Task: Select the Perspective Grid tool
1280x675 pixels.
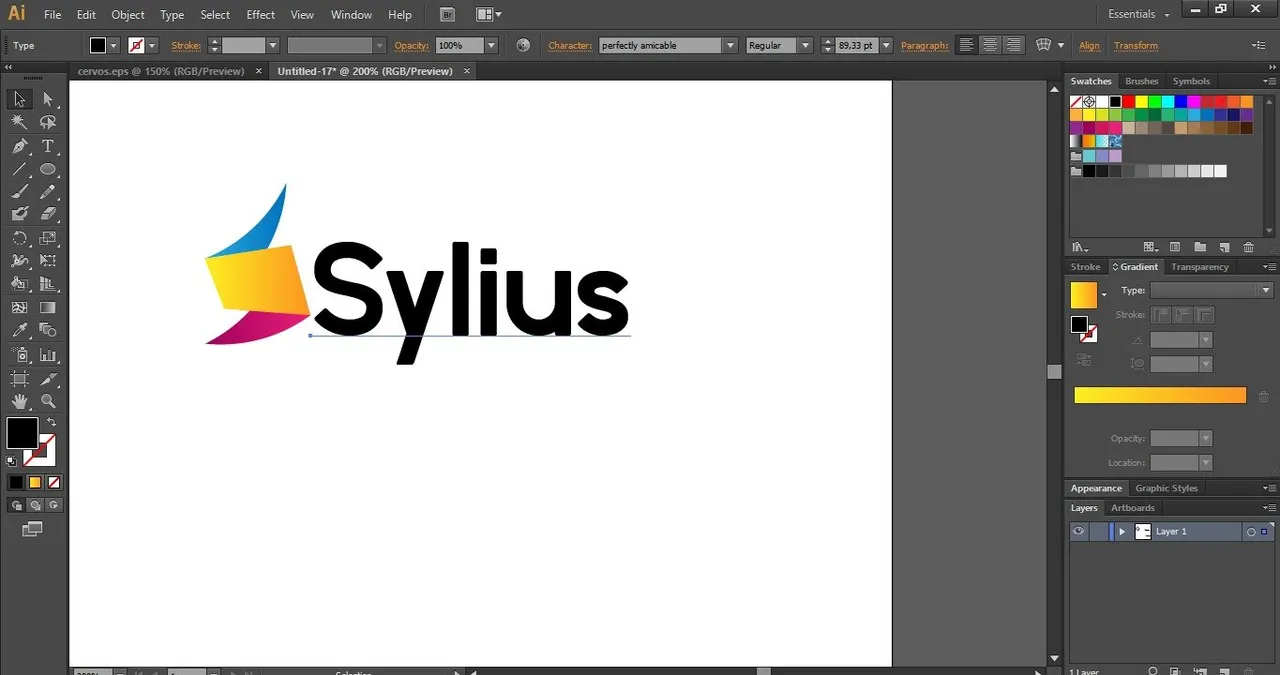Action: pos(48,284)
